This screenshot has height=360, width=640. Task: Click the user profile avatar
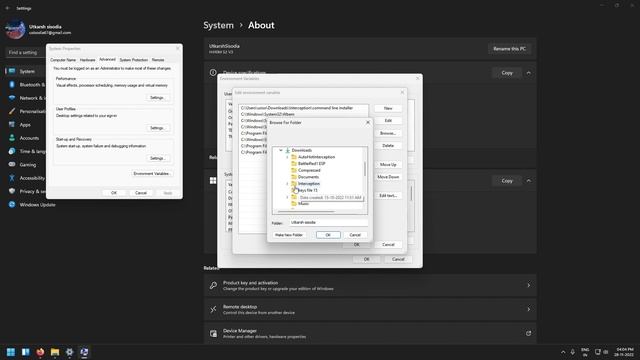(x=15, y=29)
